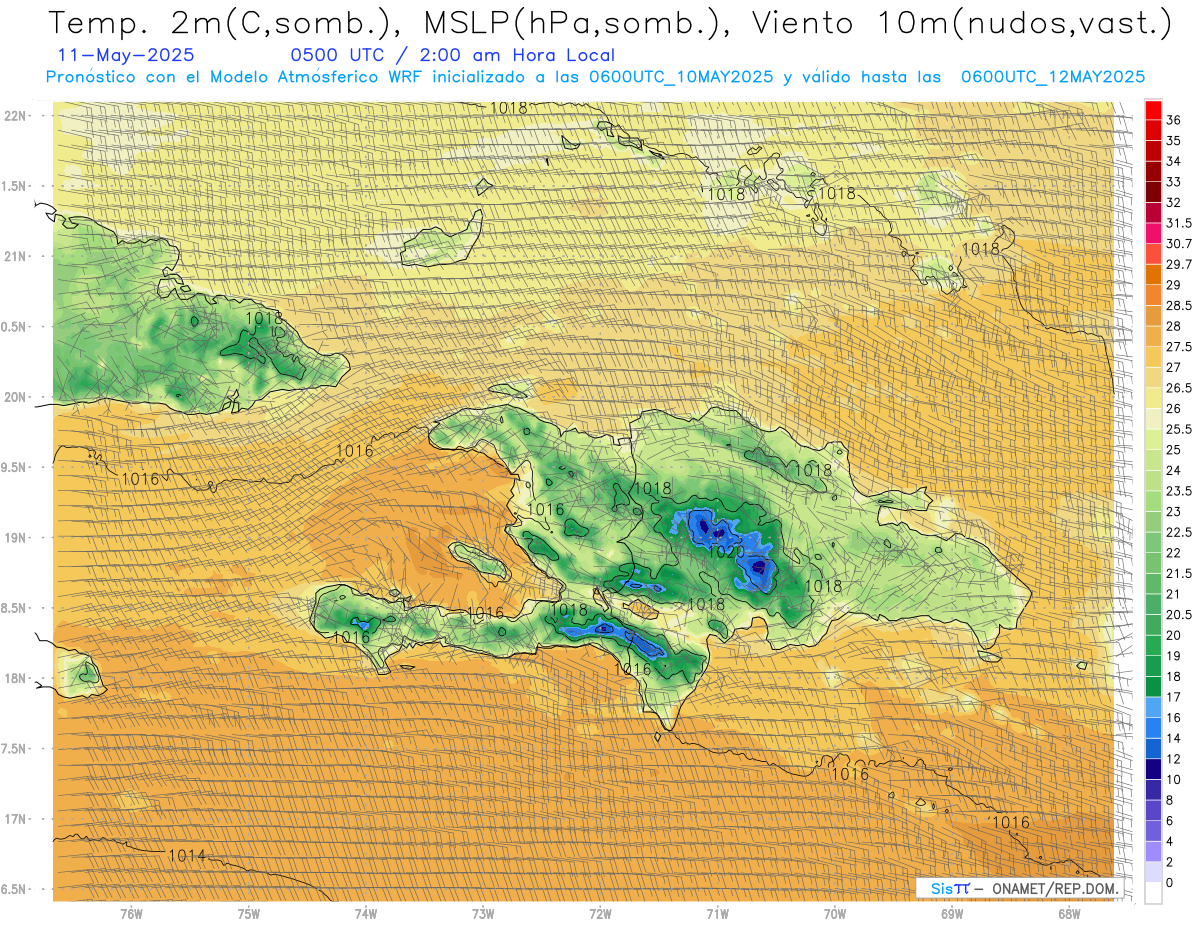Screen dimensions: 1200x927
Task: Click the 0 legend value
Action: [x=1170, y=882]
